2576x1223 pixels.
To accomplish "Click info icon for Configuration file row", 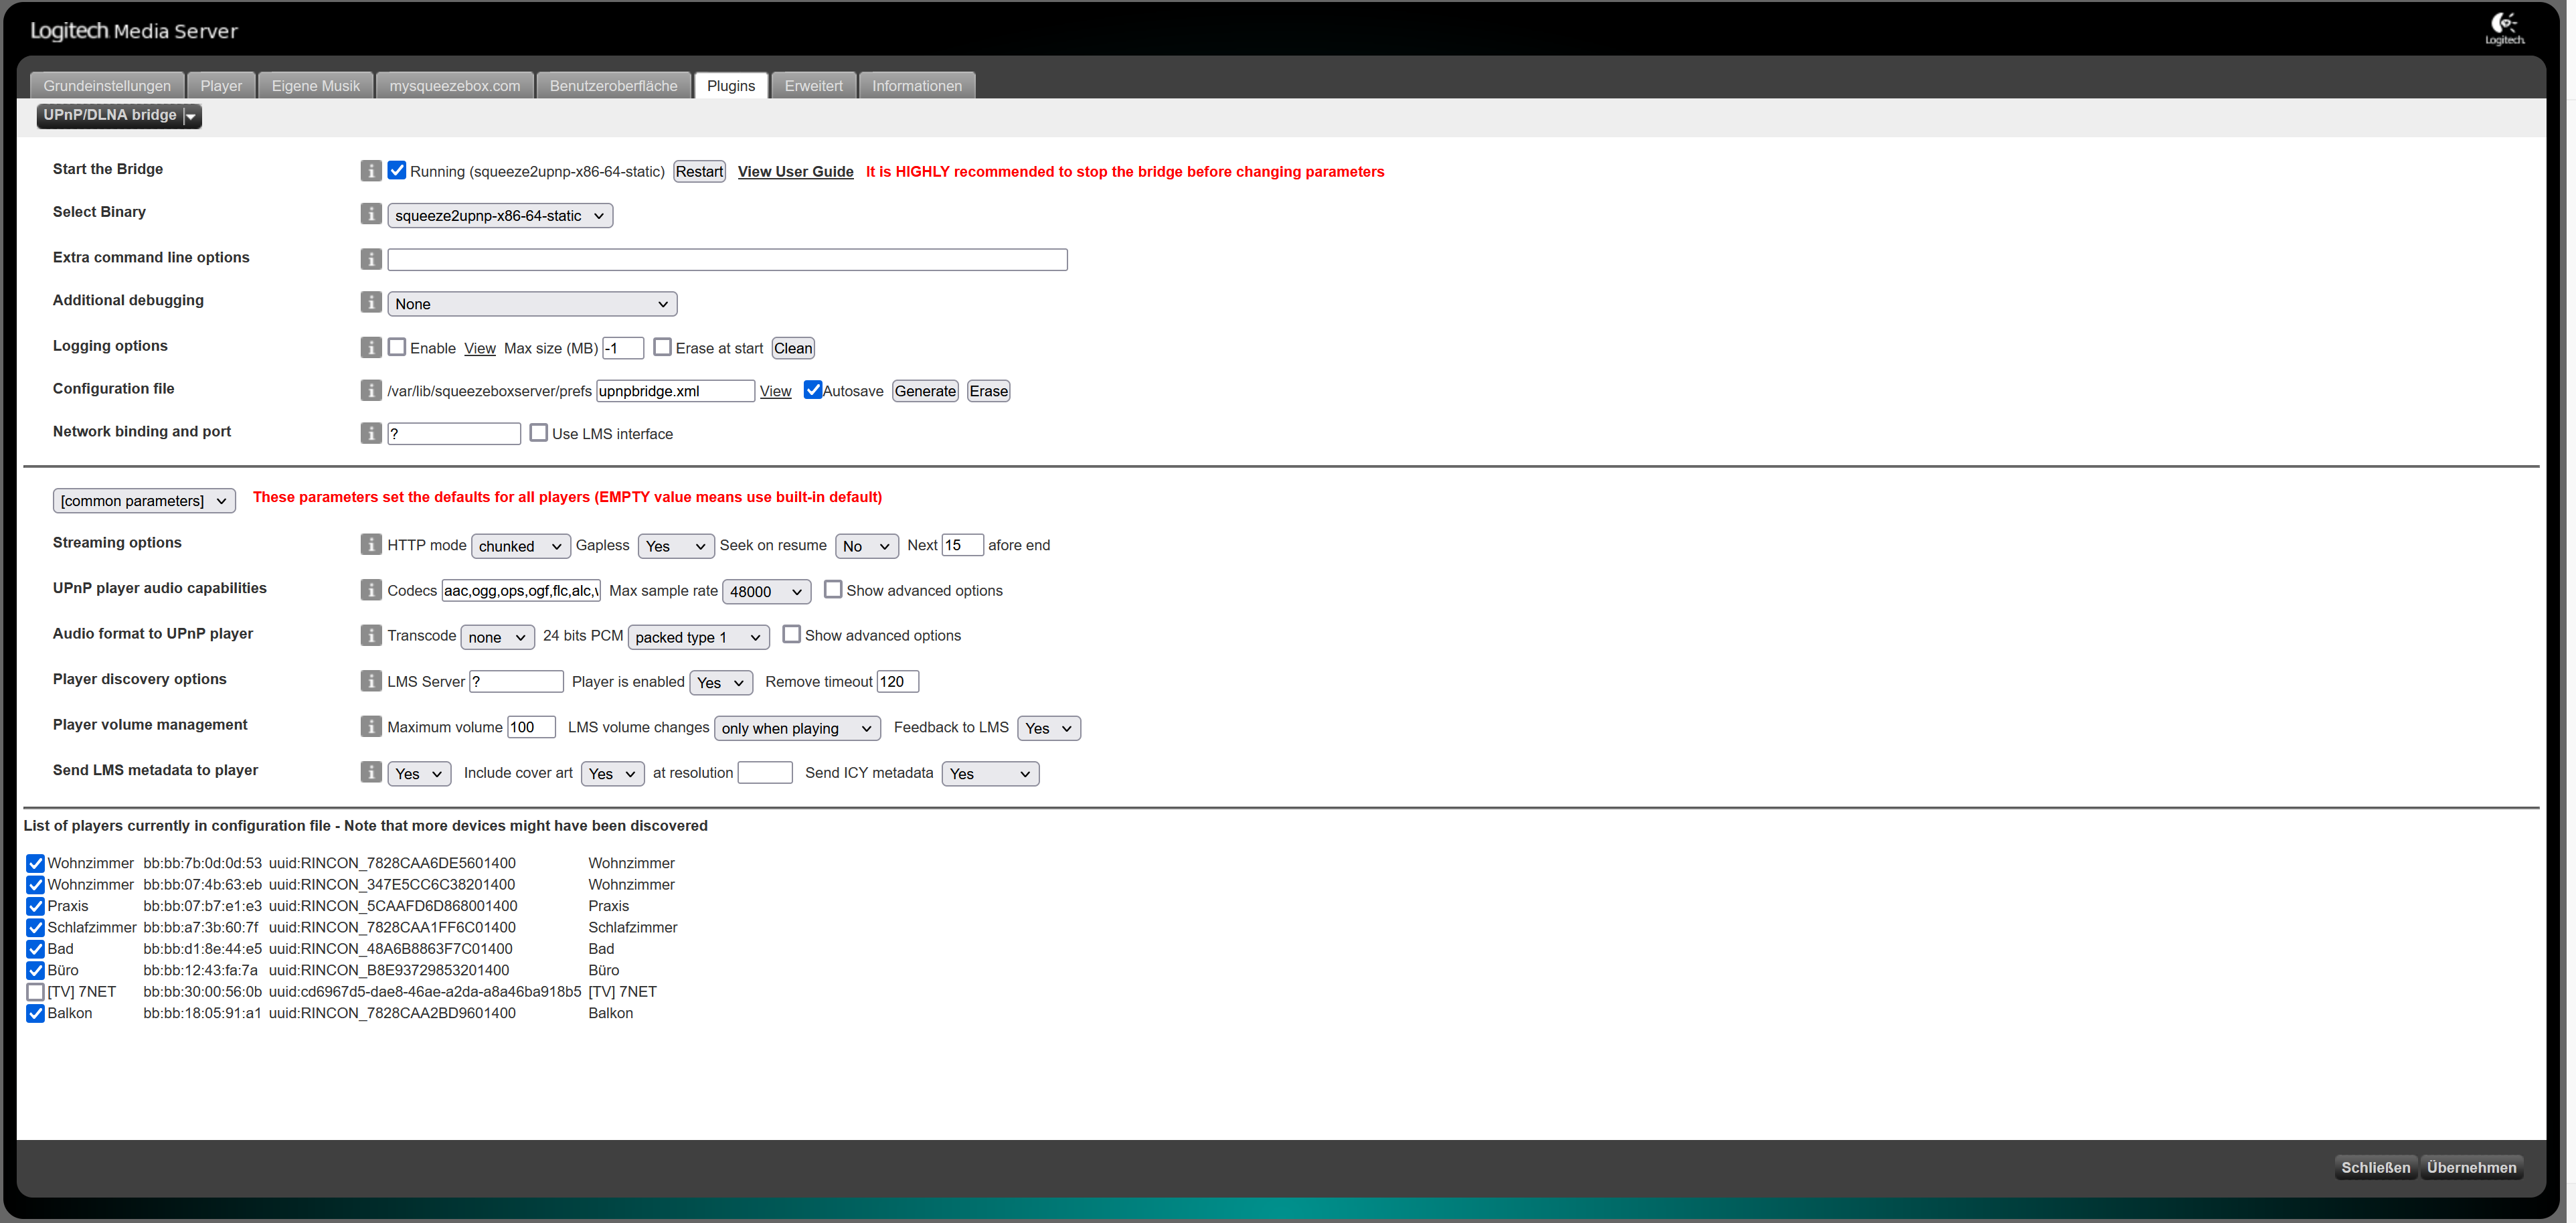I will point(371,390).
